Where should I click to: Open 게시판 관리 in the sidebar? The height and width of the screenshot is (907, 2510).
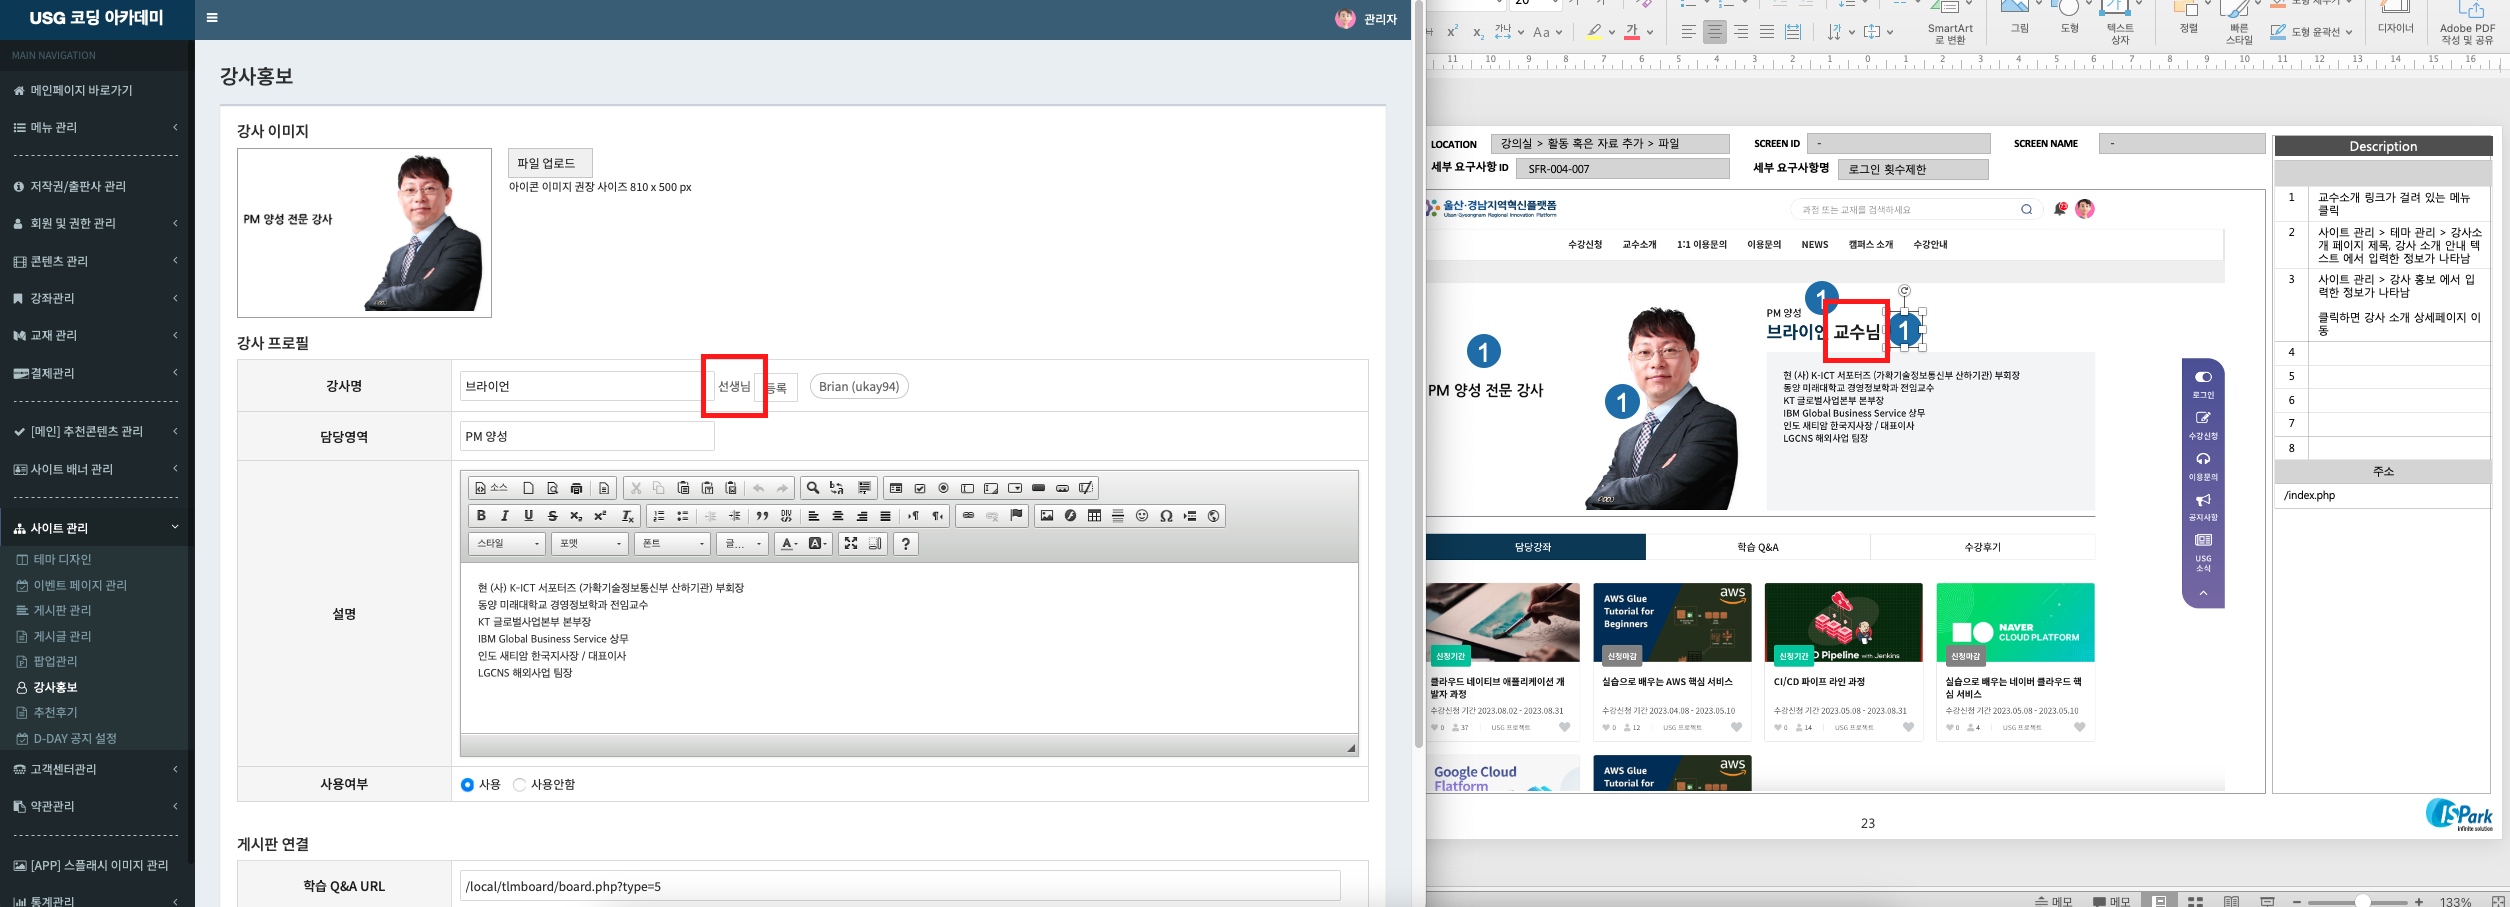pos(62,610)
